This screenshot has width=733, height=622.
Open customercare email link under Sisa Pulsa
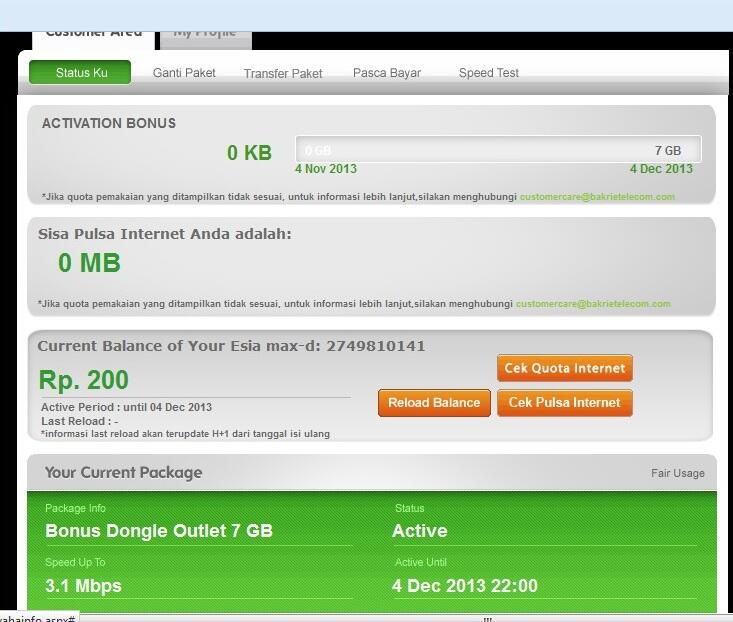tap(593, 304)
